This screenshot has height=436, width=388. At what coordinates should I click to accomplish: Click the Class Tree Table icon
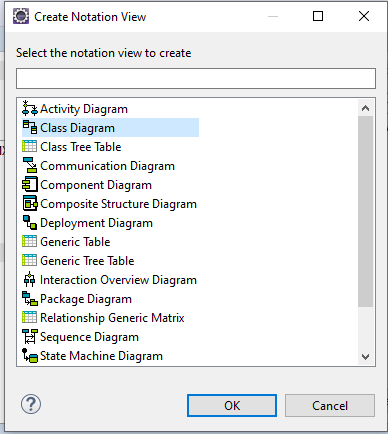pyautogui.click(x=30, y=146)
